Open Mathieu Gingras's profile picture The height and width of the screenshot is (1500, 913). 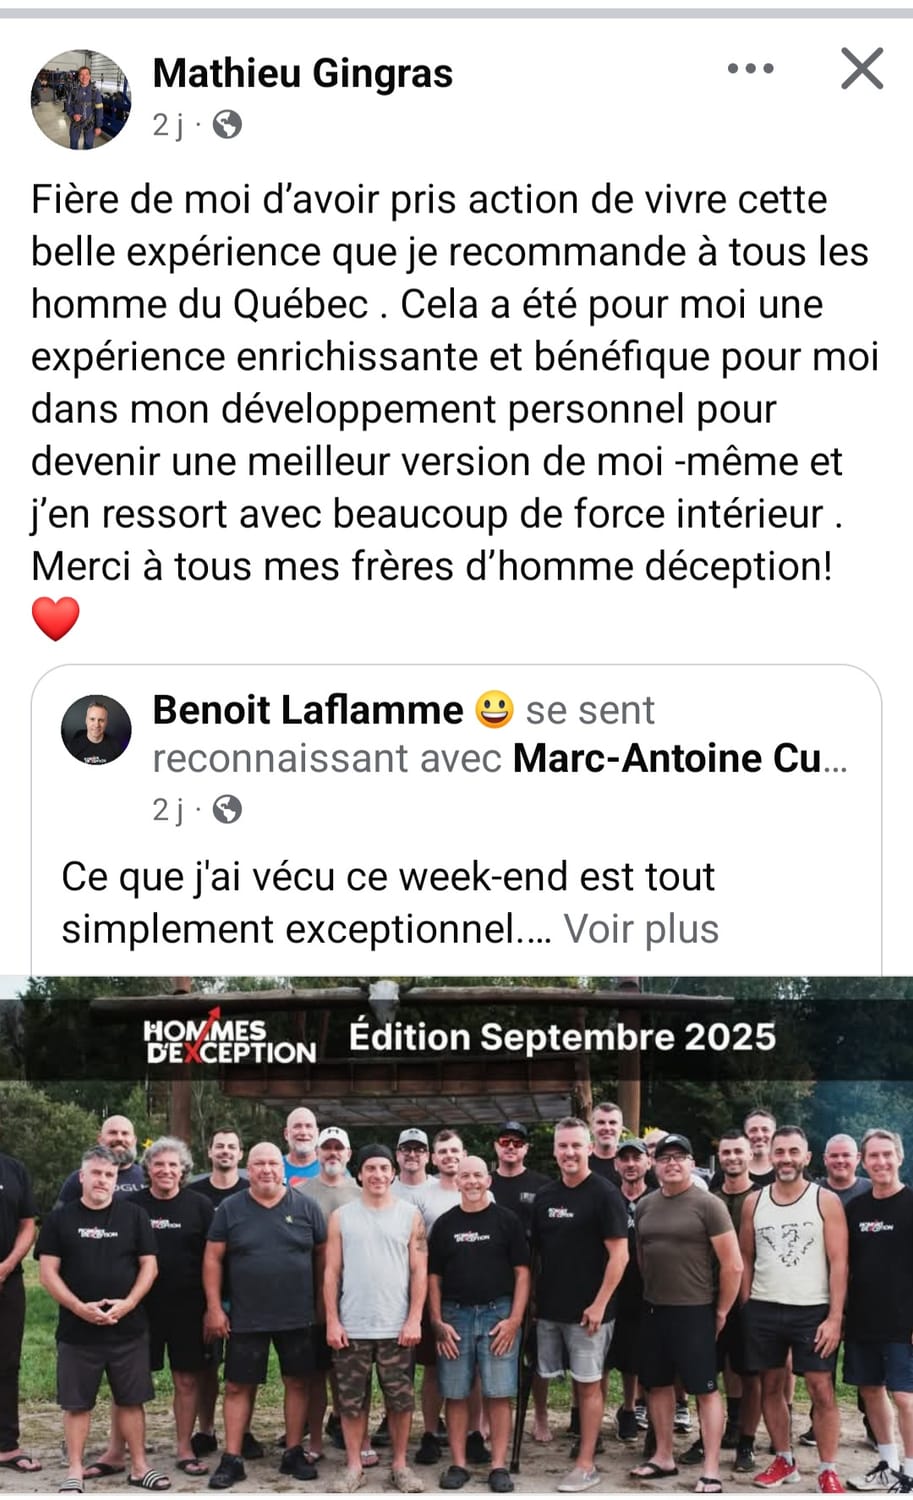click(81, 99)
